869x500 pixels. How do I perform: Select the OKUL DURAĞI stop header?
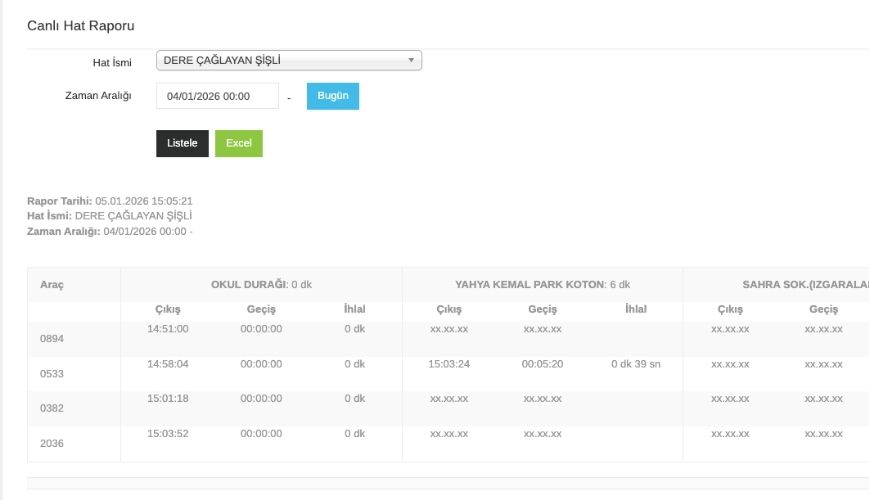coord(261,285)
